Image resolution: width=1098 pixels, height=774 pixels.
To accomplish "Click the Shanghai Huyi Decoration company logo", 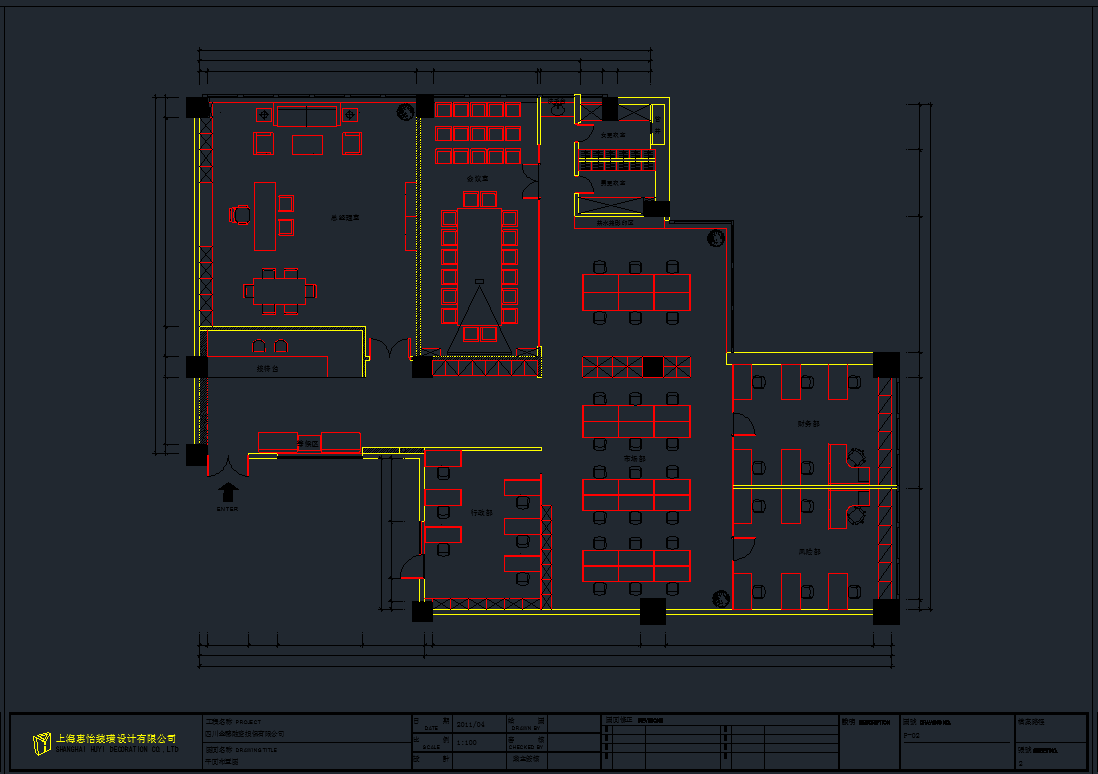I will coord(41,742).
